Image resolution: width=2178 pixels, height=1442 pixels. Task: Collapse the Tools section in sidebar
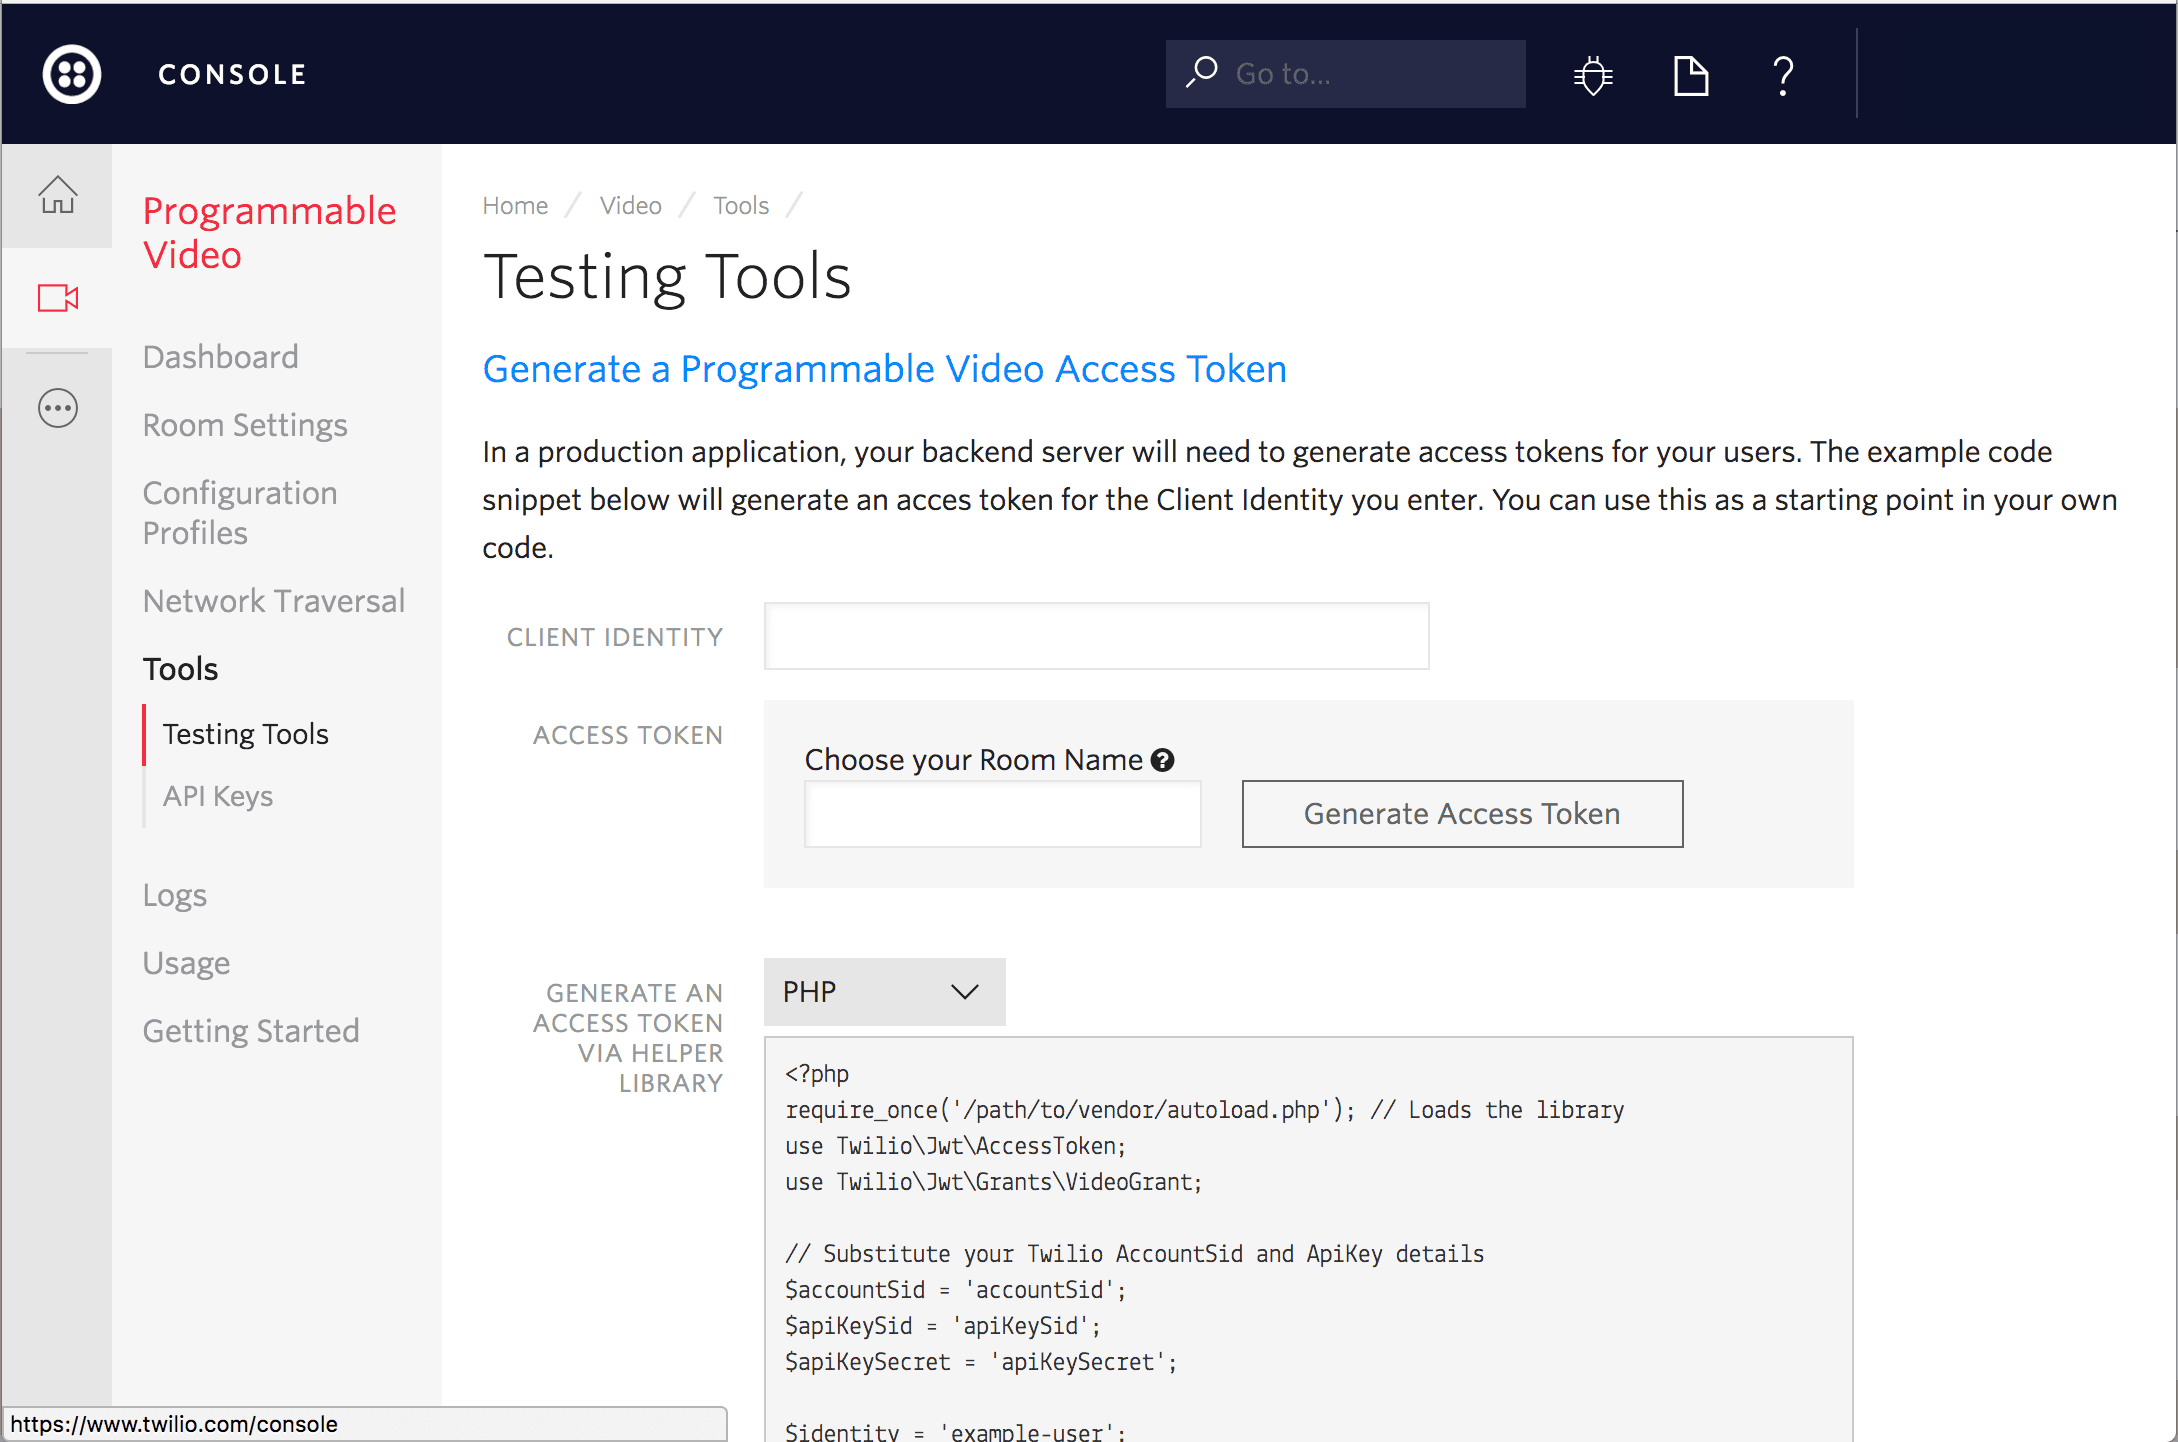pos(180,668)
